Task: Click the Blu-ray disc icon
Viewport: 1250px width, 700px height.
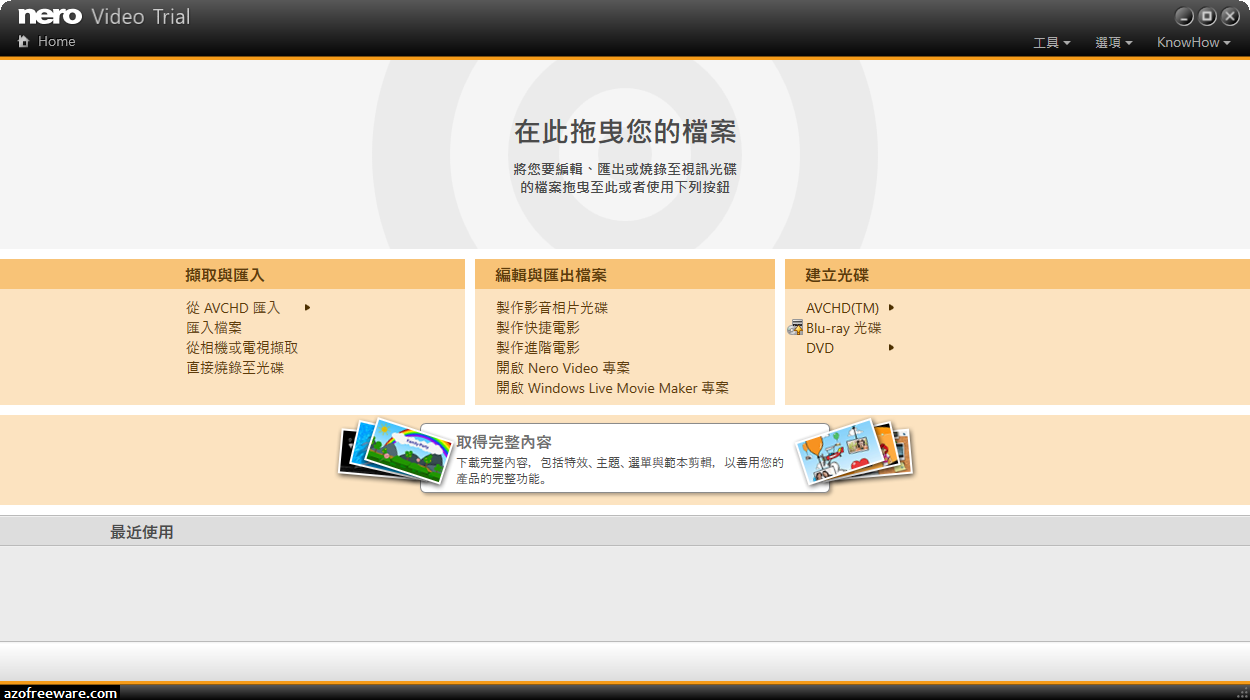Action: (x=795, y=328)
